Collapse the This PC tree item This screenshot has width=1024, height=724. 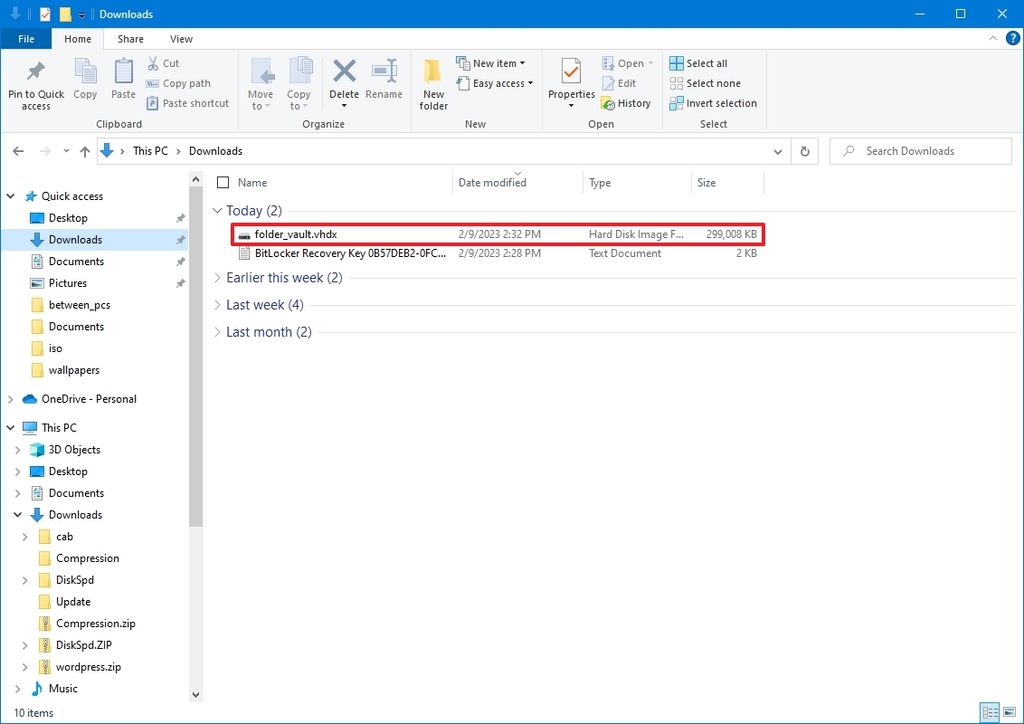pyautogui.click(x=10, y=427)
